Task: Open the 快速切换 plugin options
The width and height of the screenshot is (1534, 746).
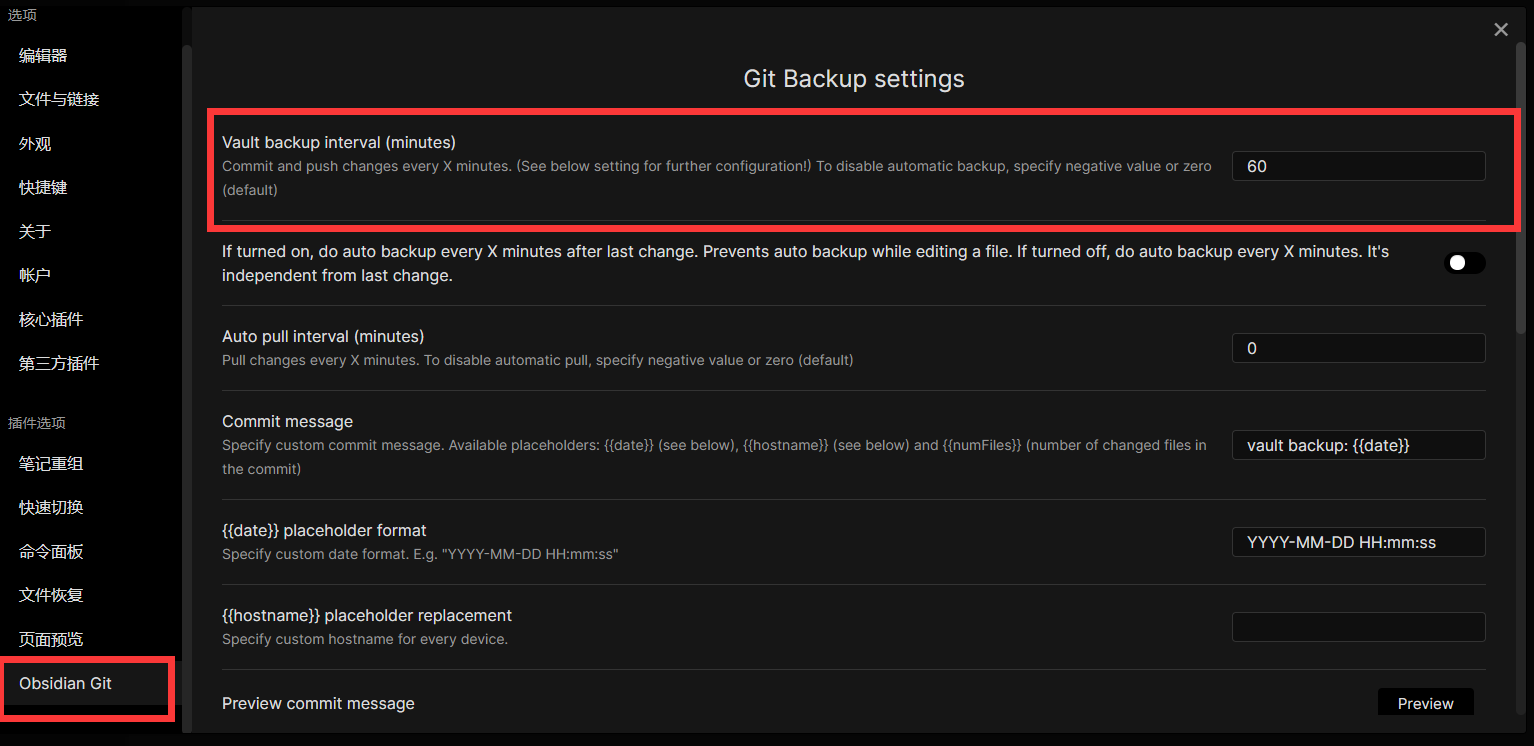Action: click(x=51, y=508)
